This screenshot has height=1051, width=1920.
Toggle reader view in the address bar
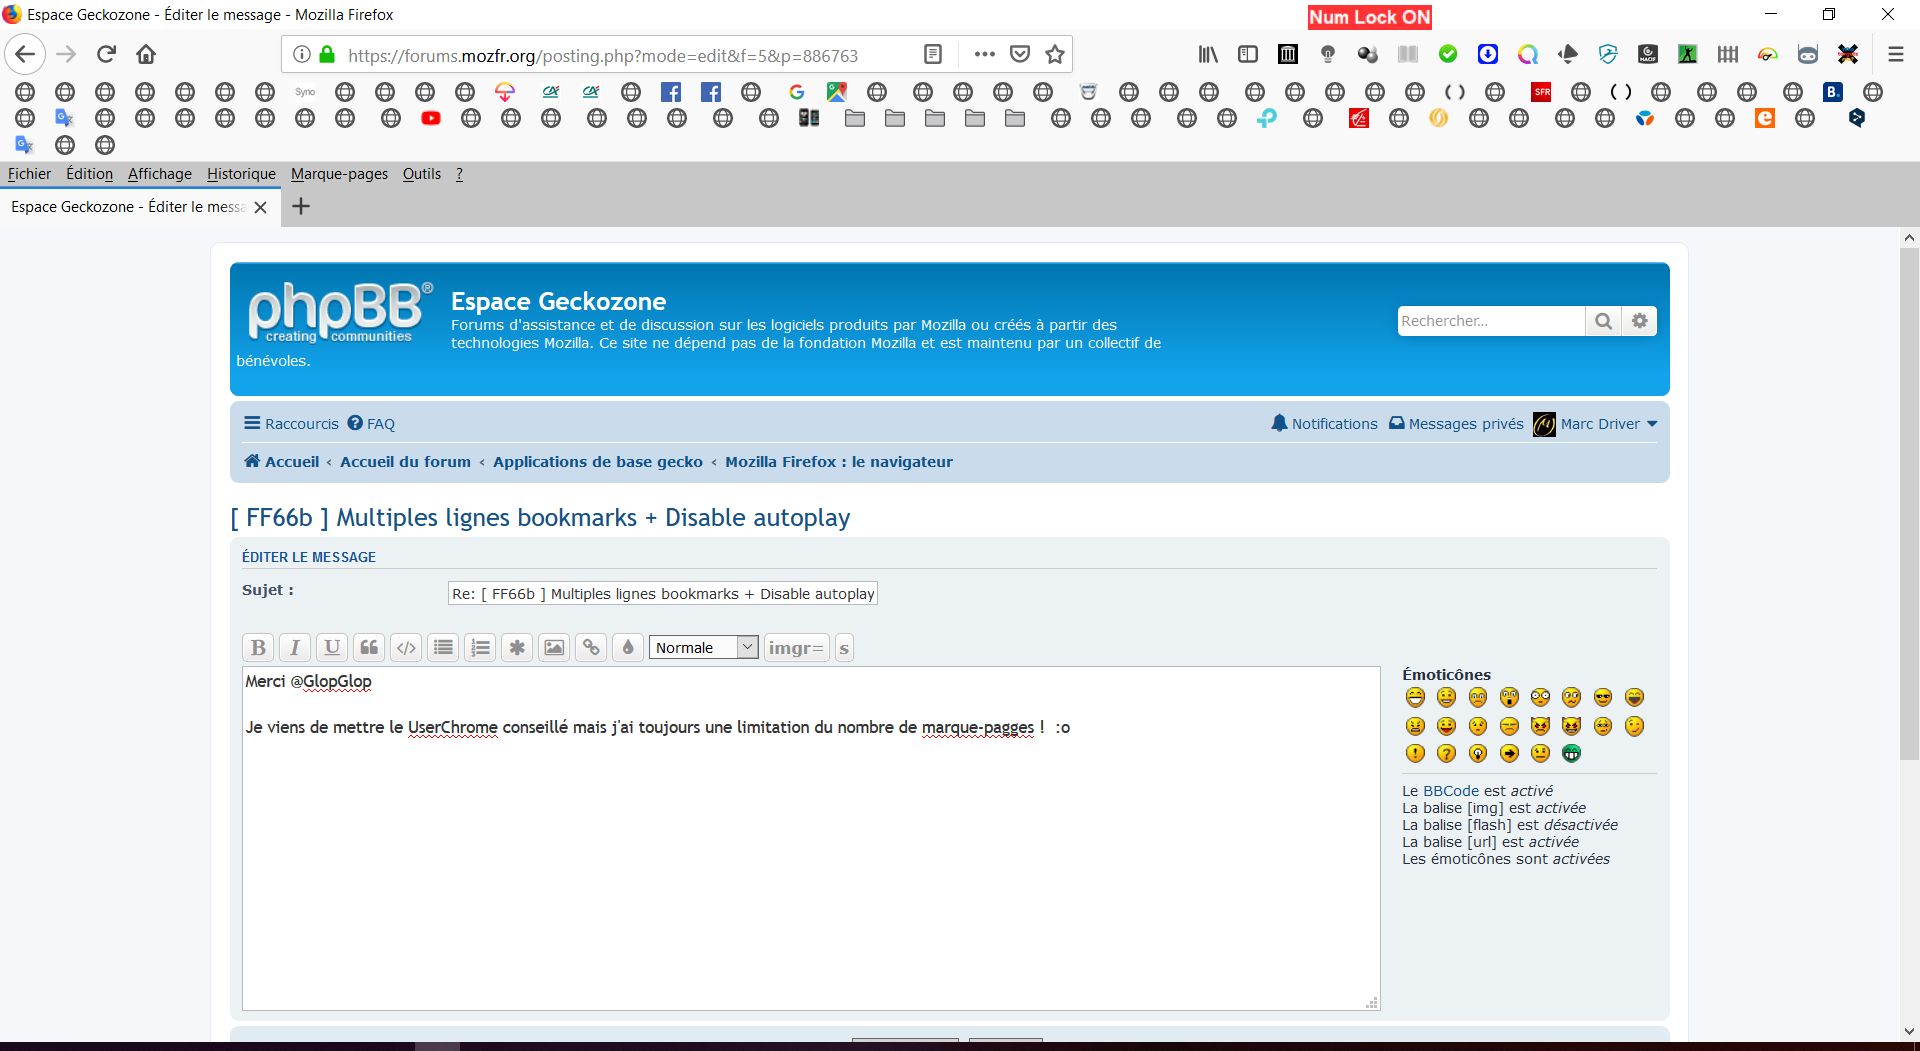tap(932, 54)
